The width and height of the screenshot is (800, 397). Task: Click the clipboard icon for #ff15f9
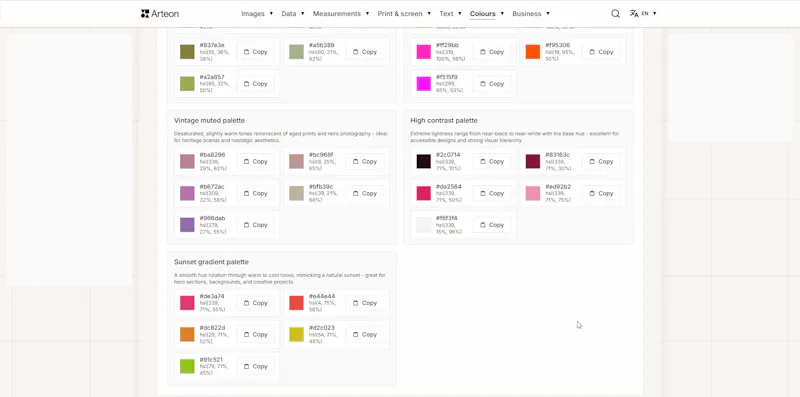pyautogui.click(x=483, y=84)
